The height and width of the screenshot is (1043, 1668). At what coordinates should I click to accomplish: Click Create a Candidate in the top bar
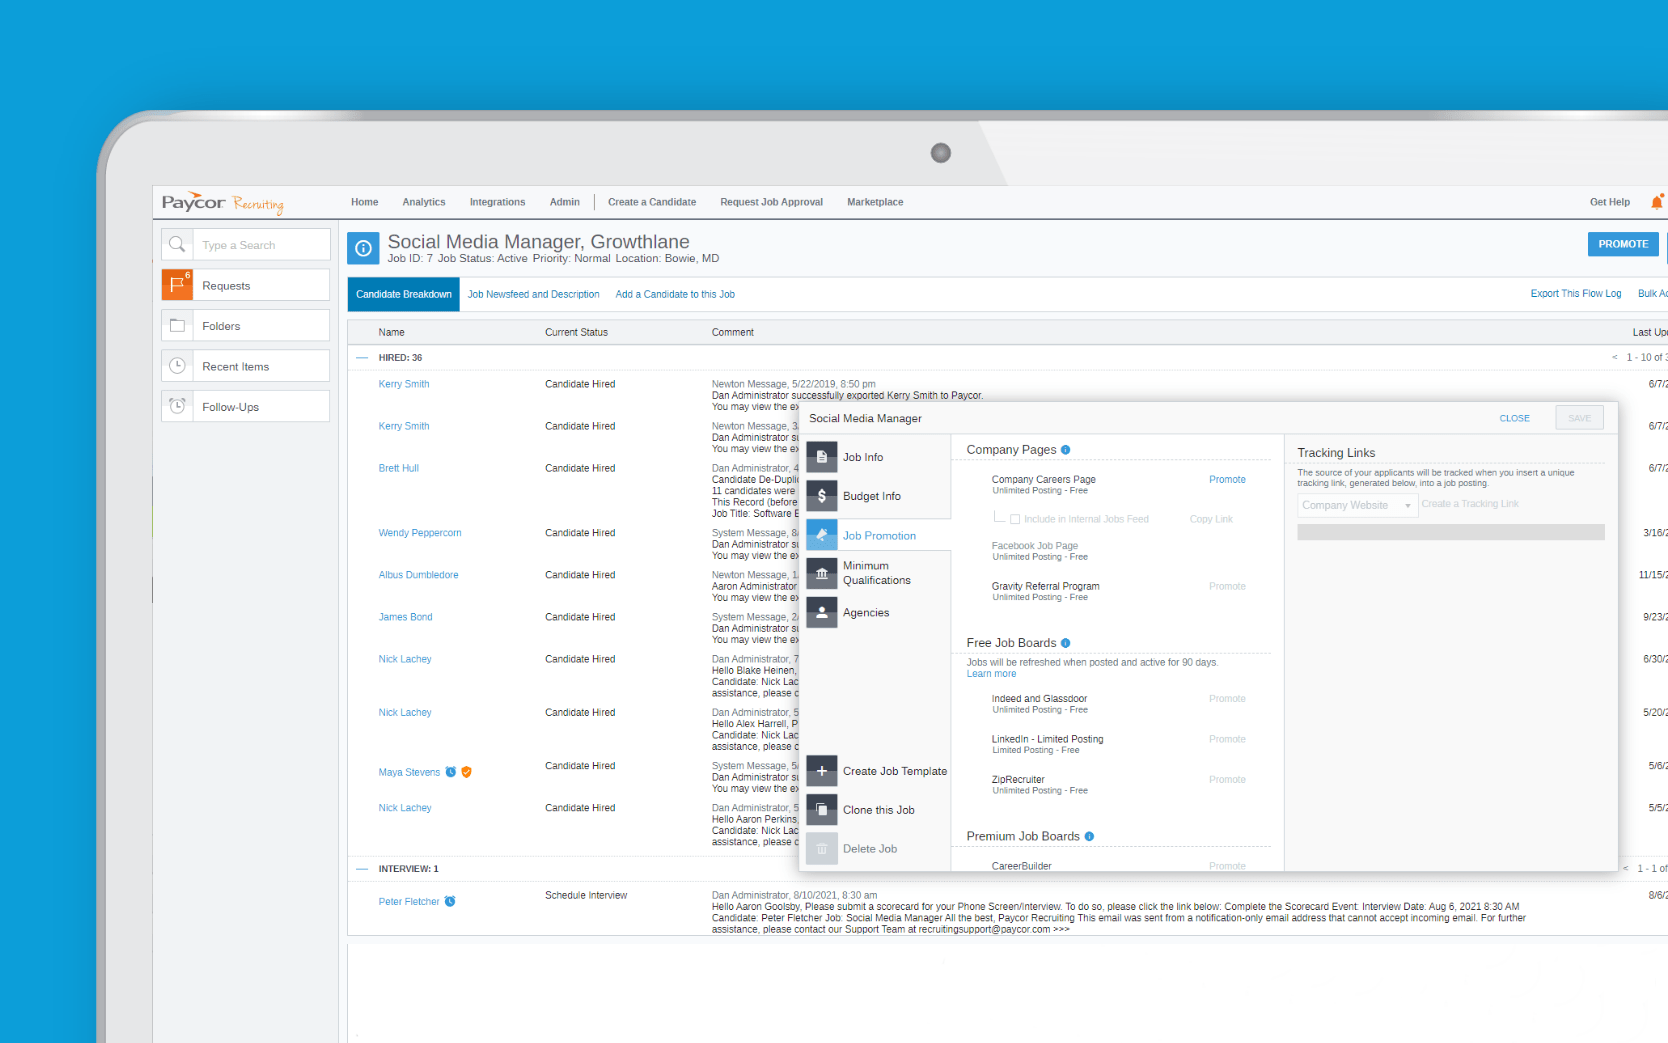coord(652,202)
